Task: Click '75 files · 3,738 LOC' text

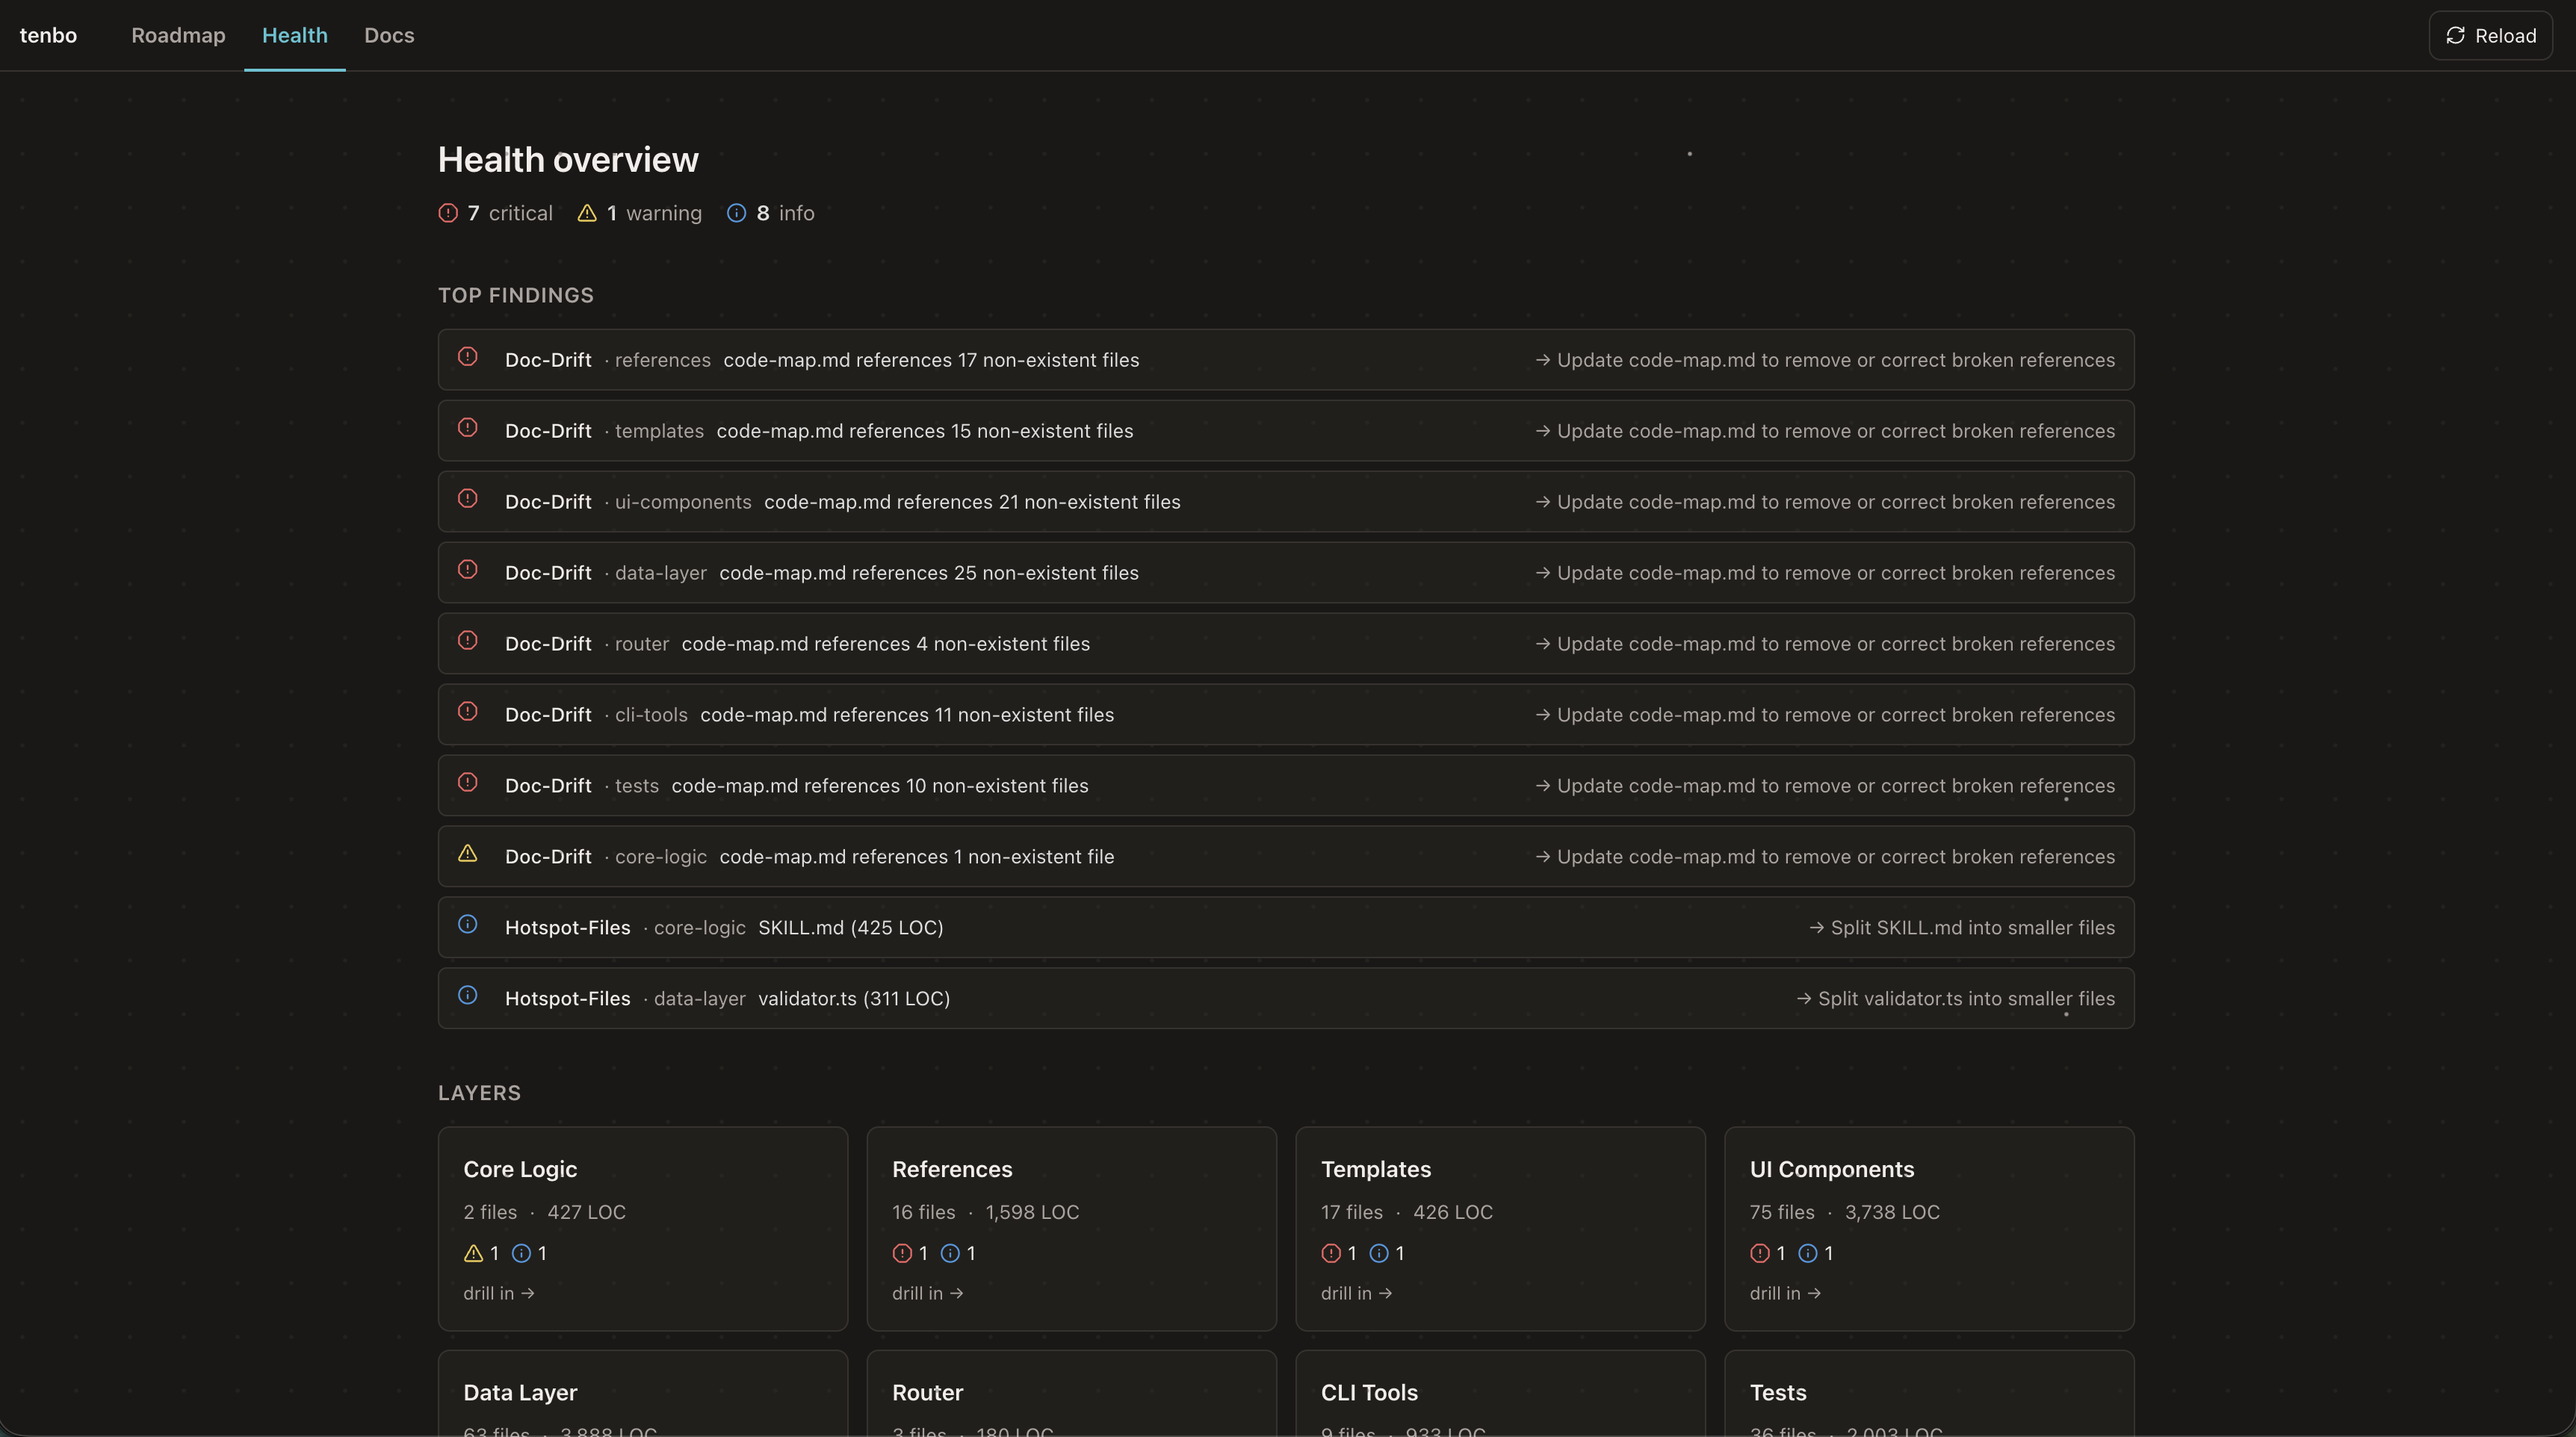Action: (x=1845, y=1213)
